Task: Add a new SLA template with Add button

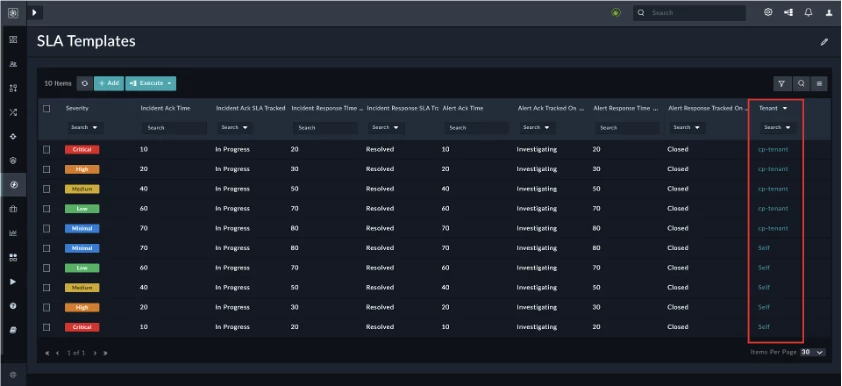Action: (109, 83)
